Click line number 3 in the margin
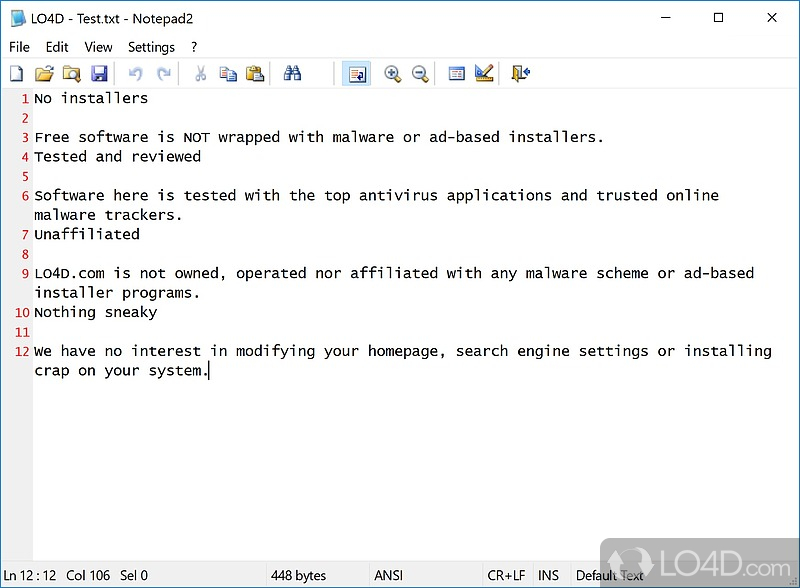 [25, 138]
